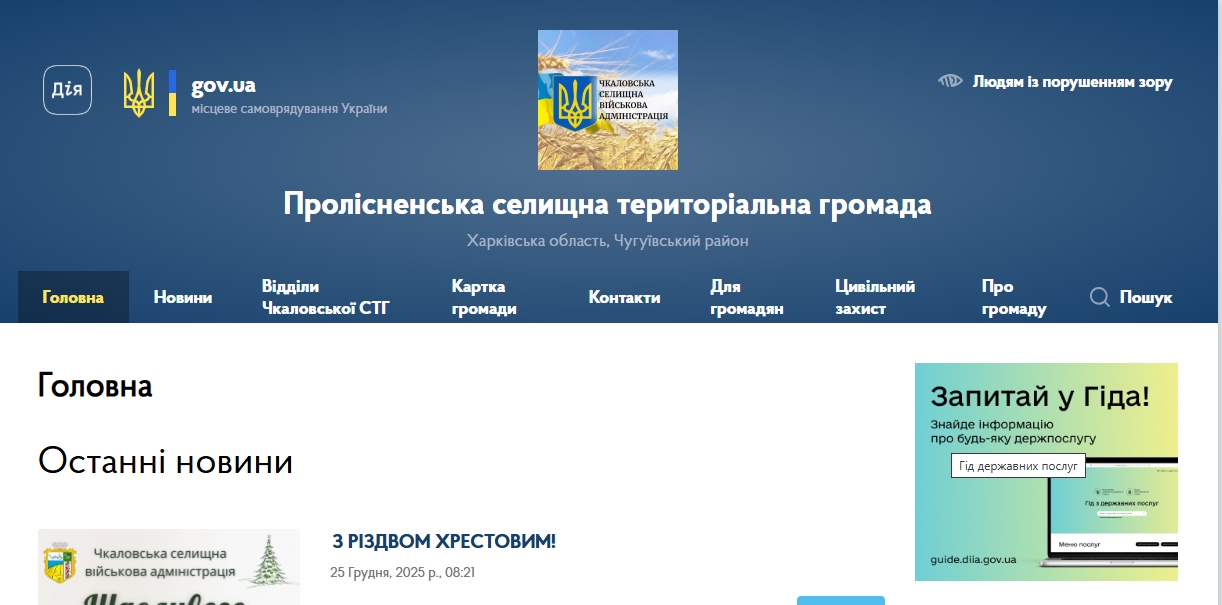
Task: Select the Головна menu item
Action: [x=73, y=297]
